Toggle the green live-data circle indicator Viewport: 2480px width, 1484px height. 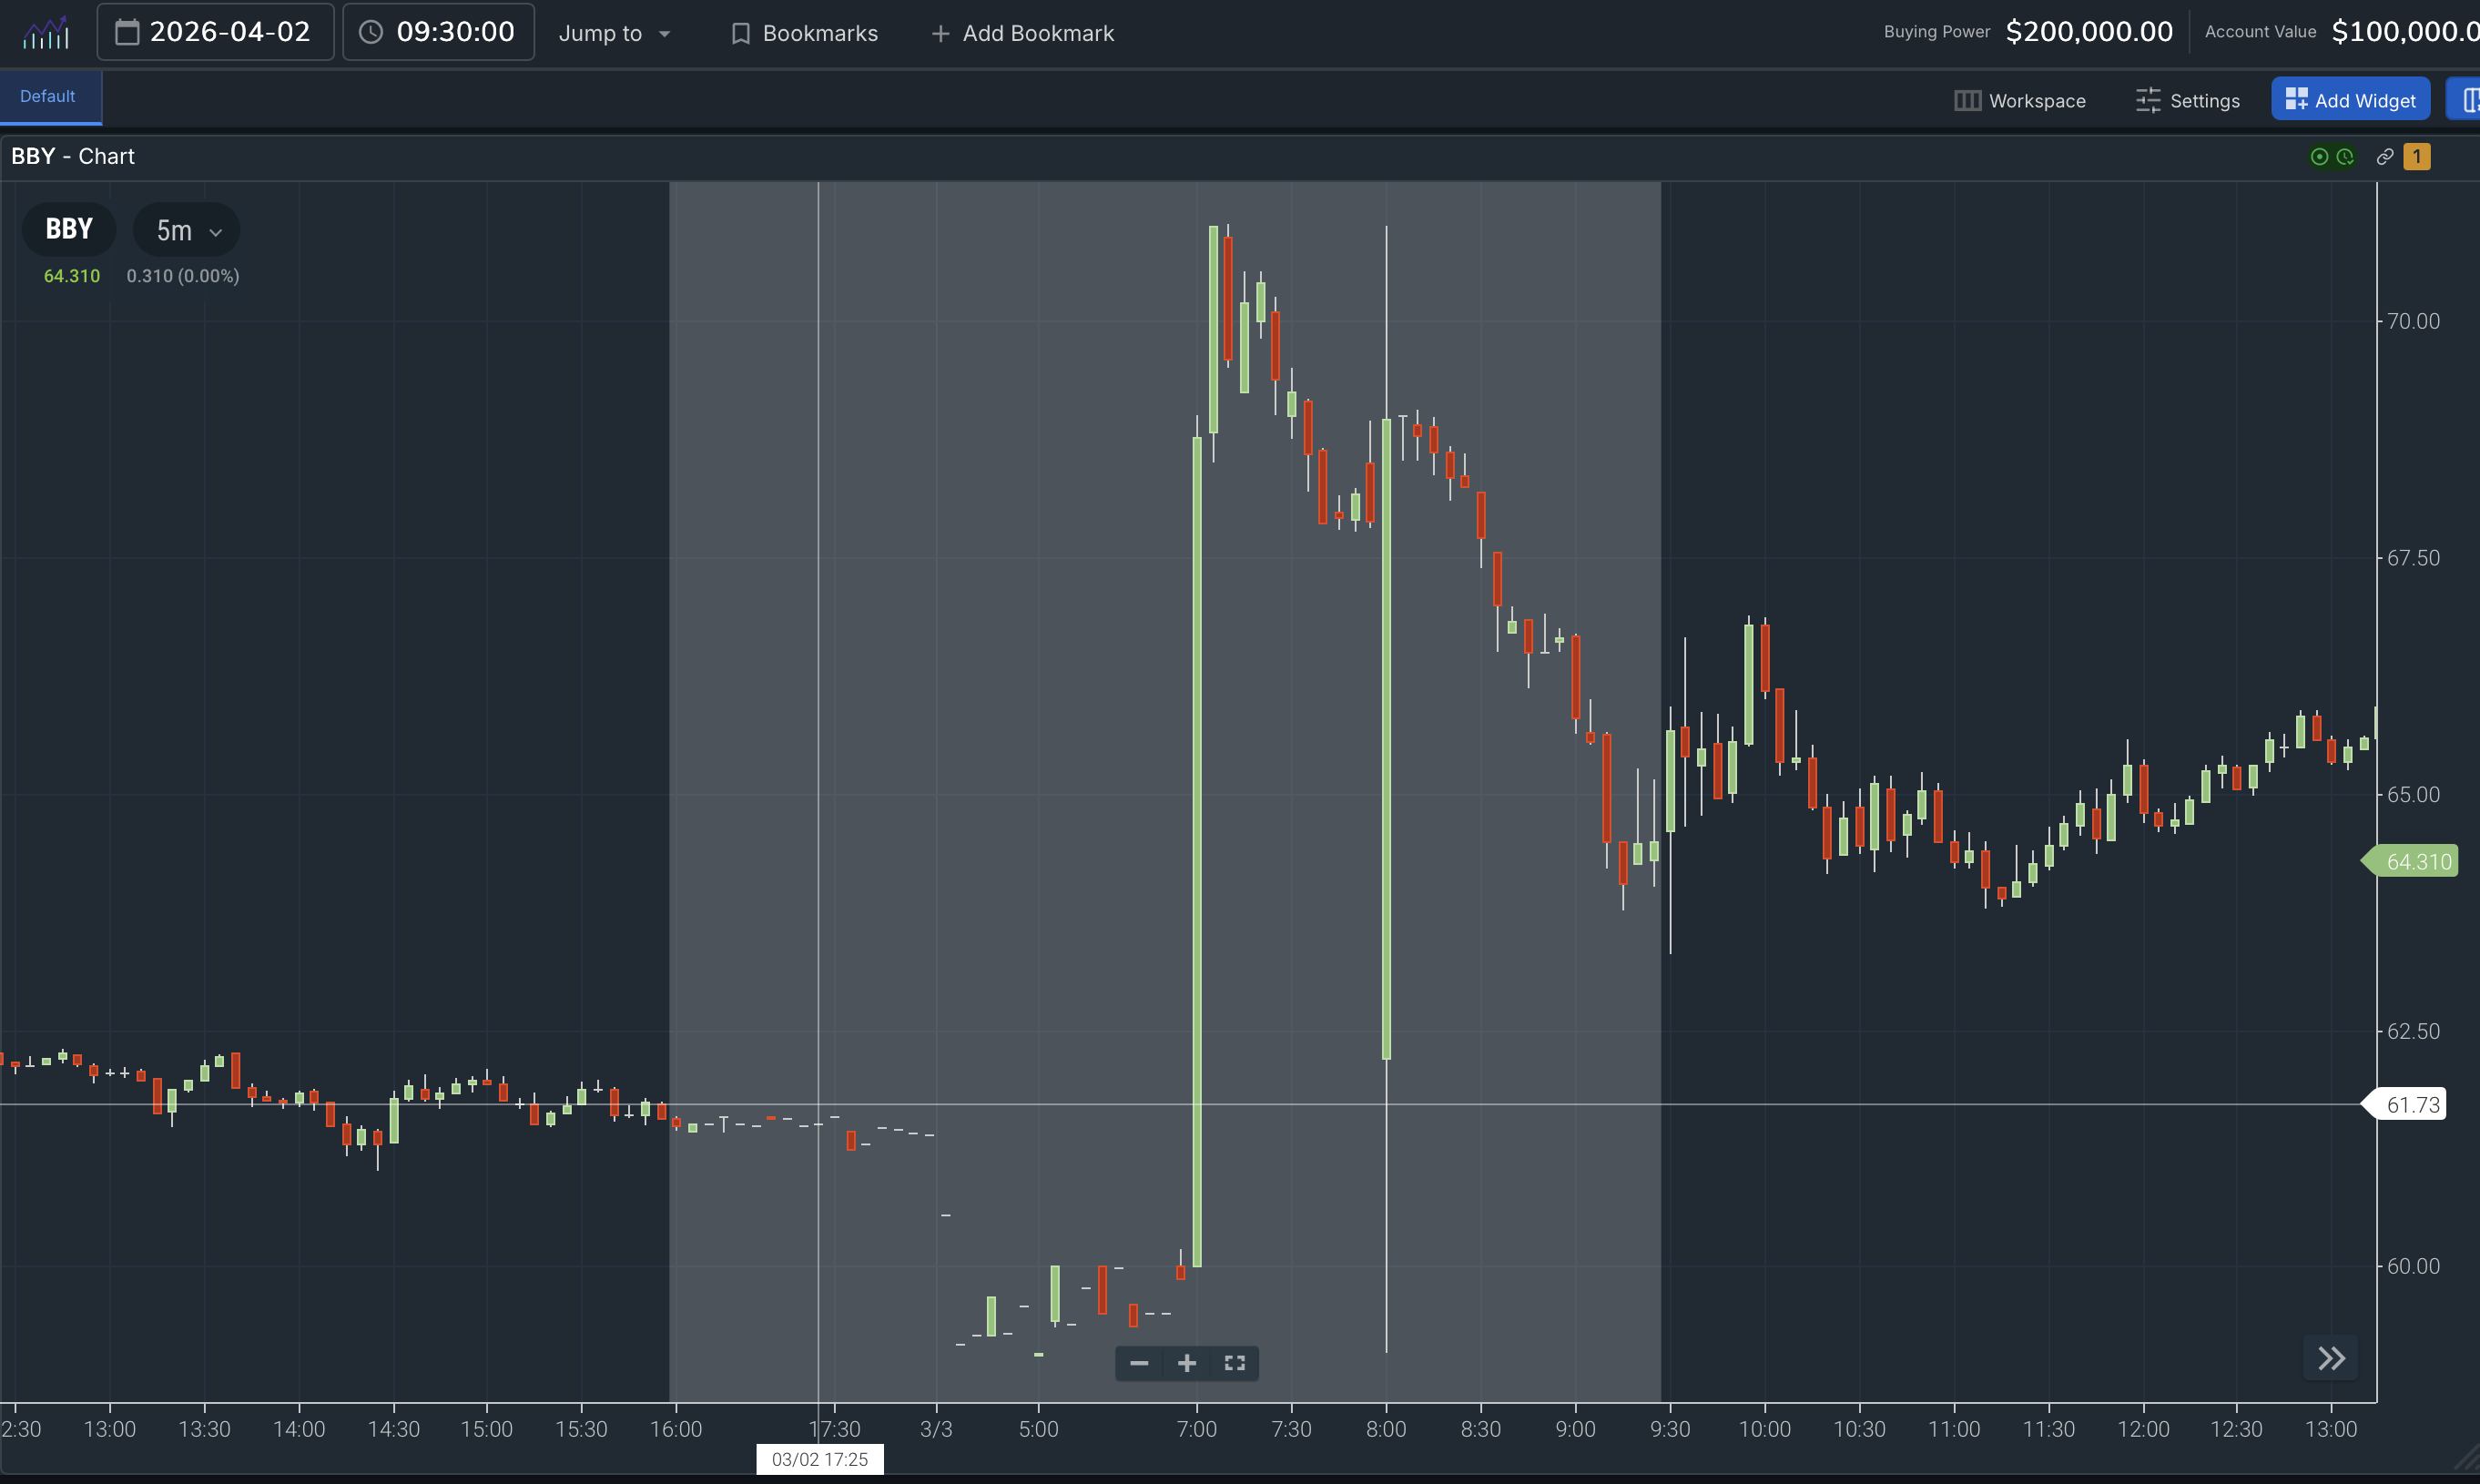2320,157
